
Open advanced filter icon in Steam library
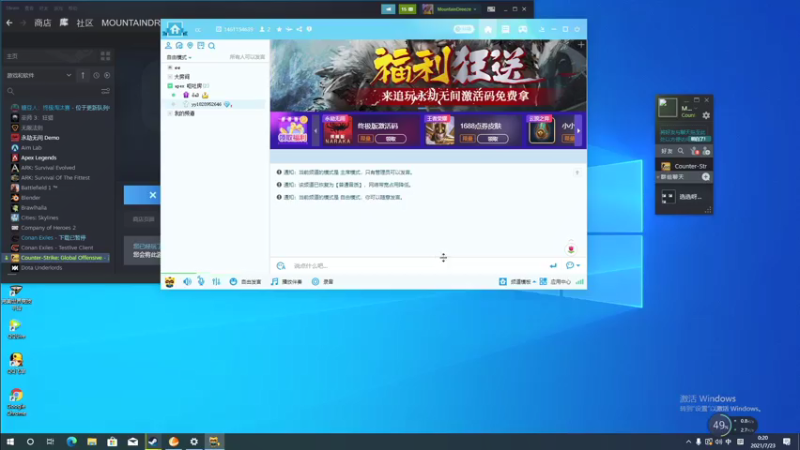point(105,91)
